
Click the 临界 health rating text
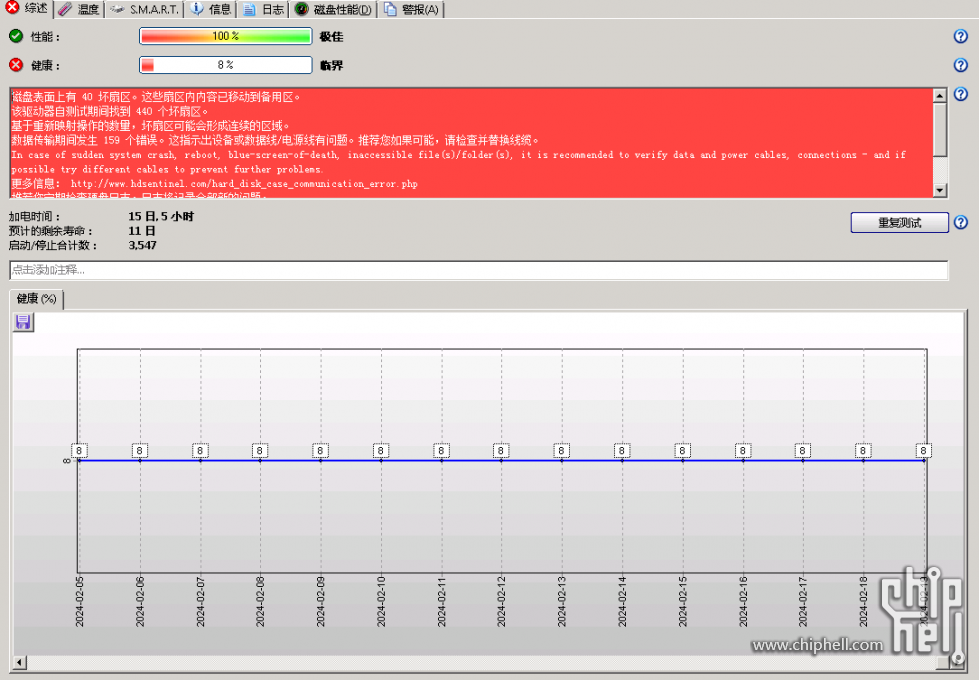(331, 66)
